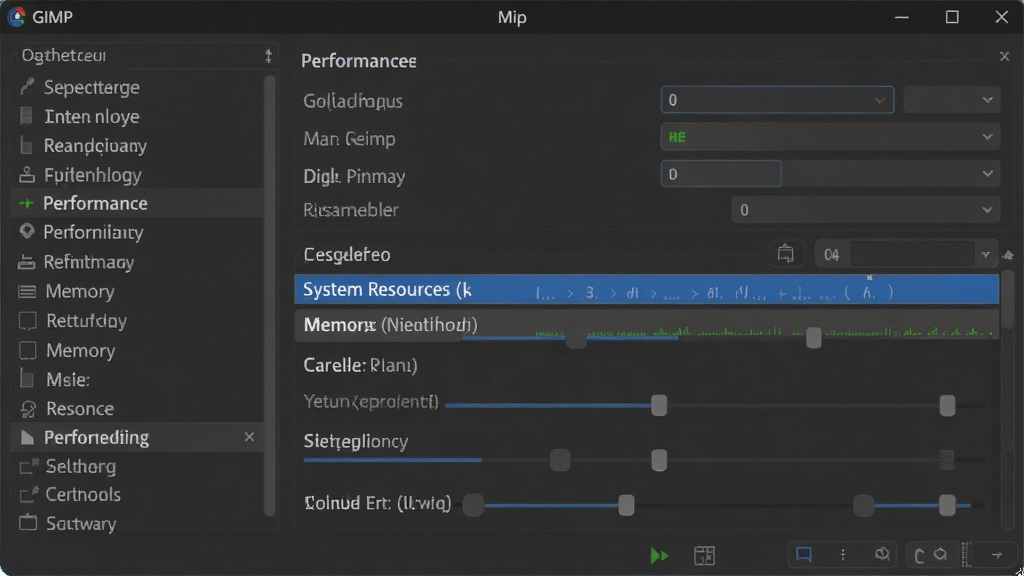
Task: Click the pin icon beside Ogthetceui header
Action: (268, 56)
